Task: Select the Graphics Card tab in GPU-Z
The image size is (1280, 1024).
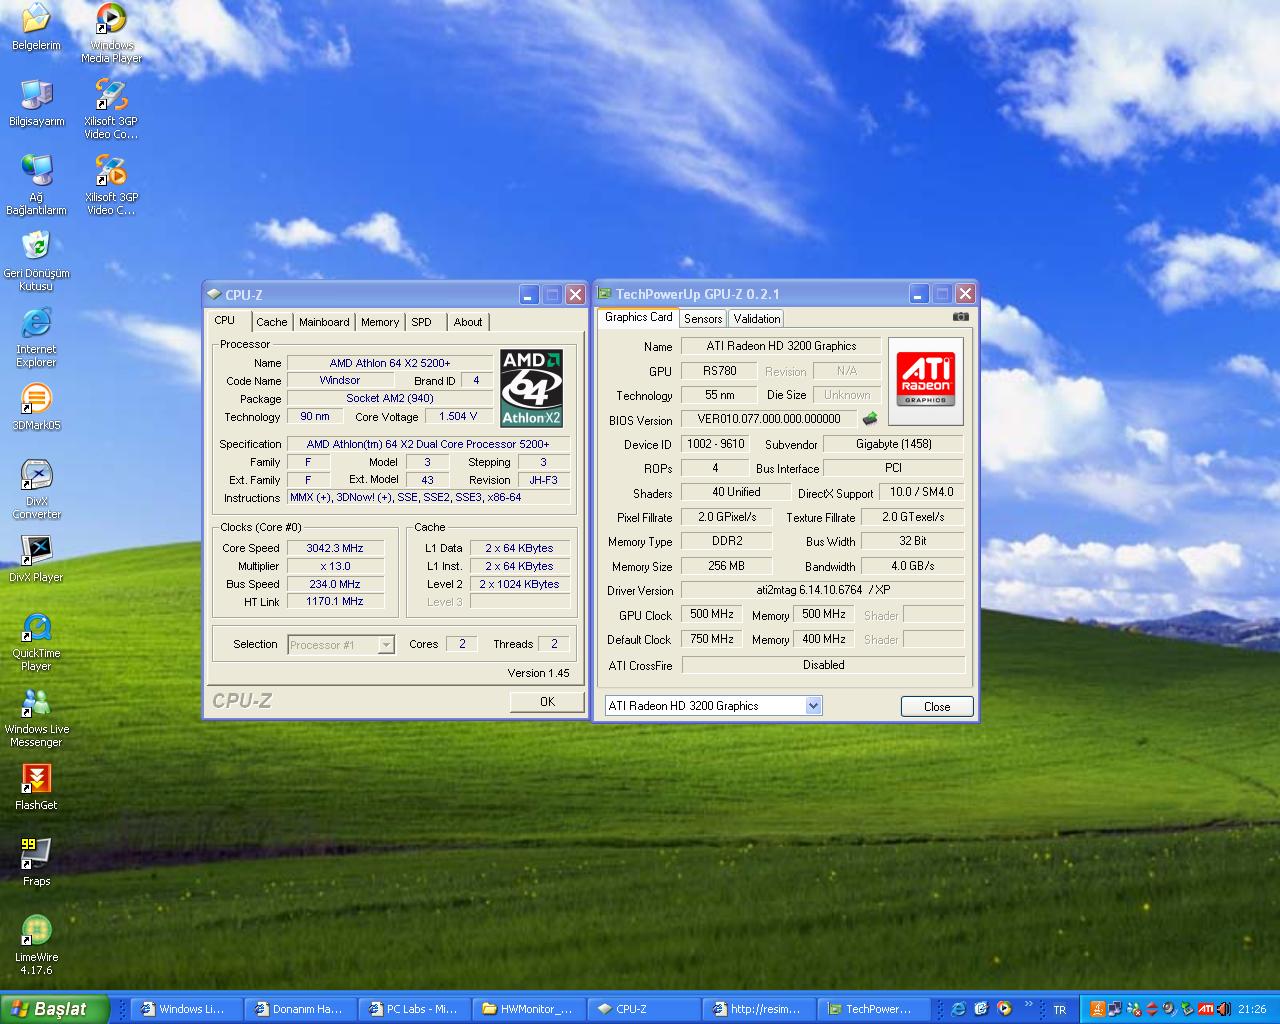Action: [x=638, y=317]
